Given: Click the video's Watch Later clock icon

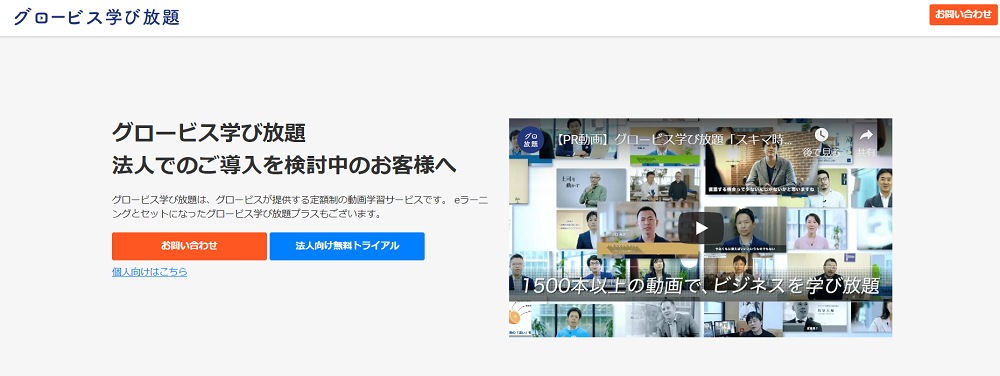Looking at the screenshot, I should (820, 135).
